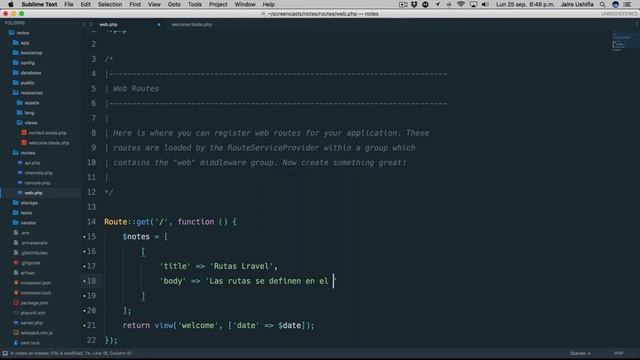
Task: Toggle sidebar icon in status bar
Action: point(5,353)
